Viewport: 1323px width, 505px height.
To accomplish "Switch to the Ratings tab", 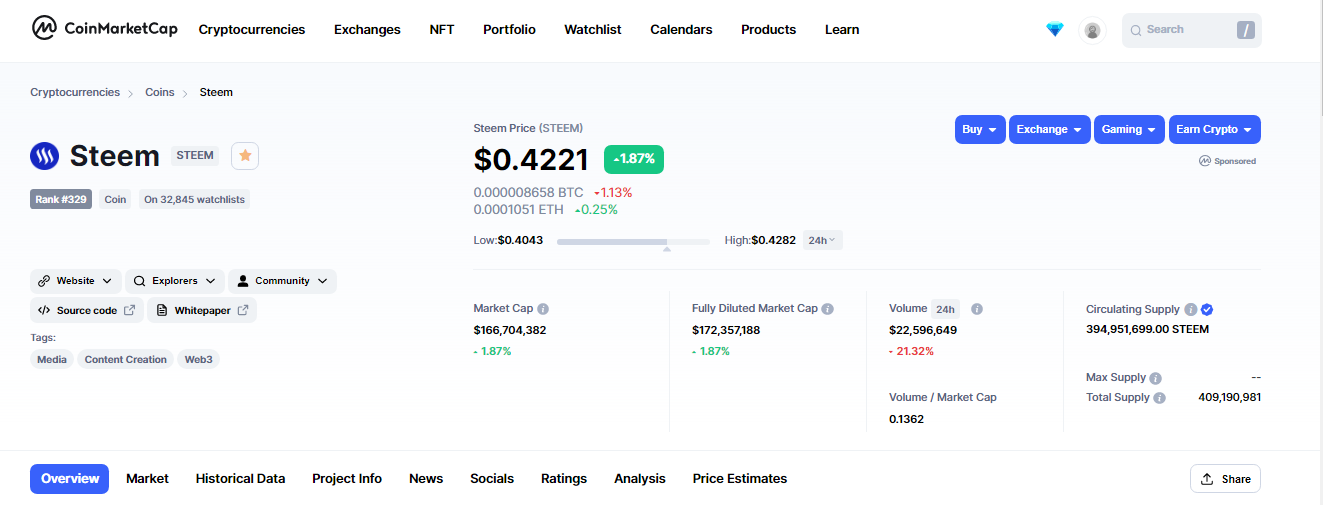I will coord(564,479).
